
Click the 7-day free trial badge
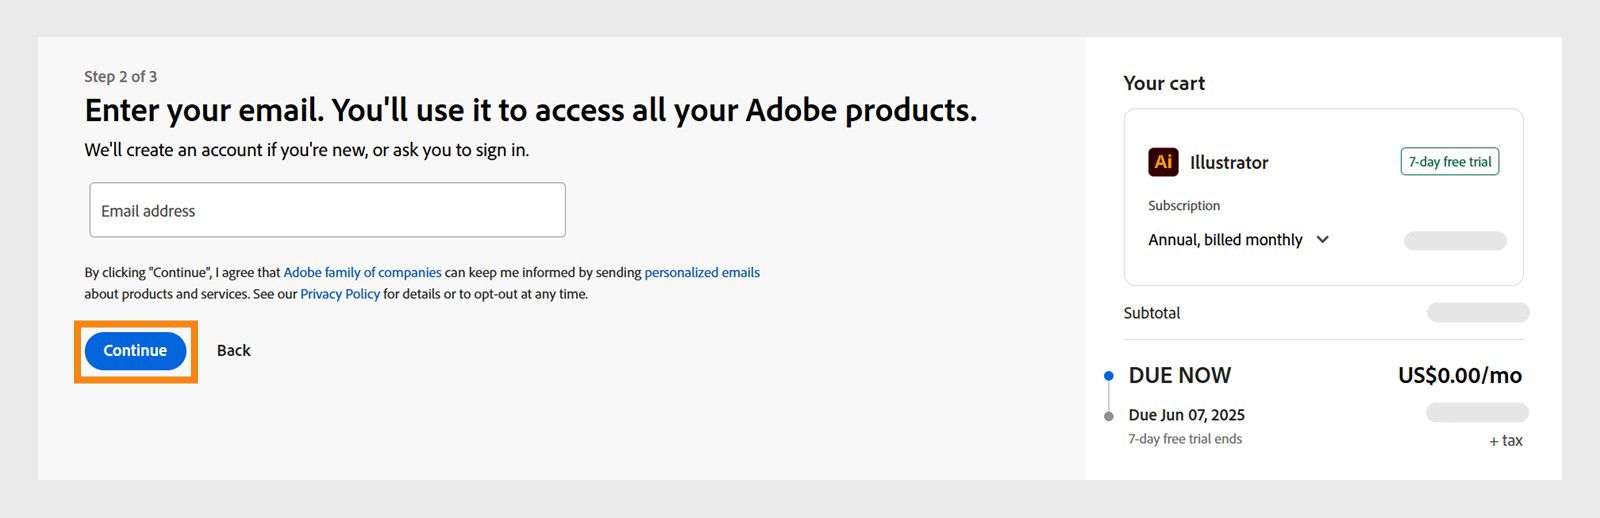point(1449,162)
